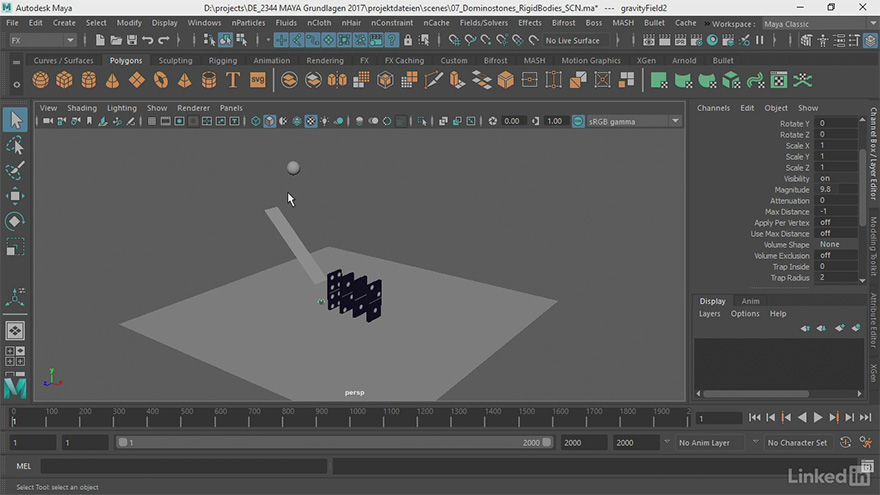Click the SVG import shelf icon
This screenshot has height=495, width=880.
(258, 80)
